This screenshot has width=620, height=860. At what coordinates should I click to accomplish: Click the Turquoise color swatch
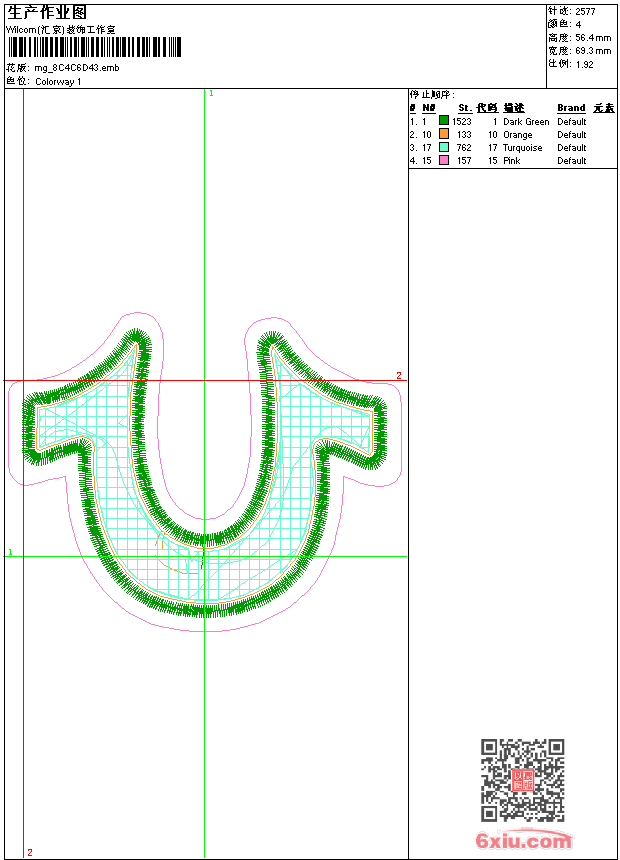[x=444, y=147]
